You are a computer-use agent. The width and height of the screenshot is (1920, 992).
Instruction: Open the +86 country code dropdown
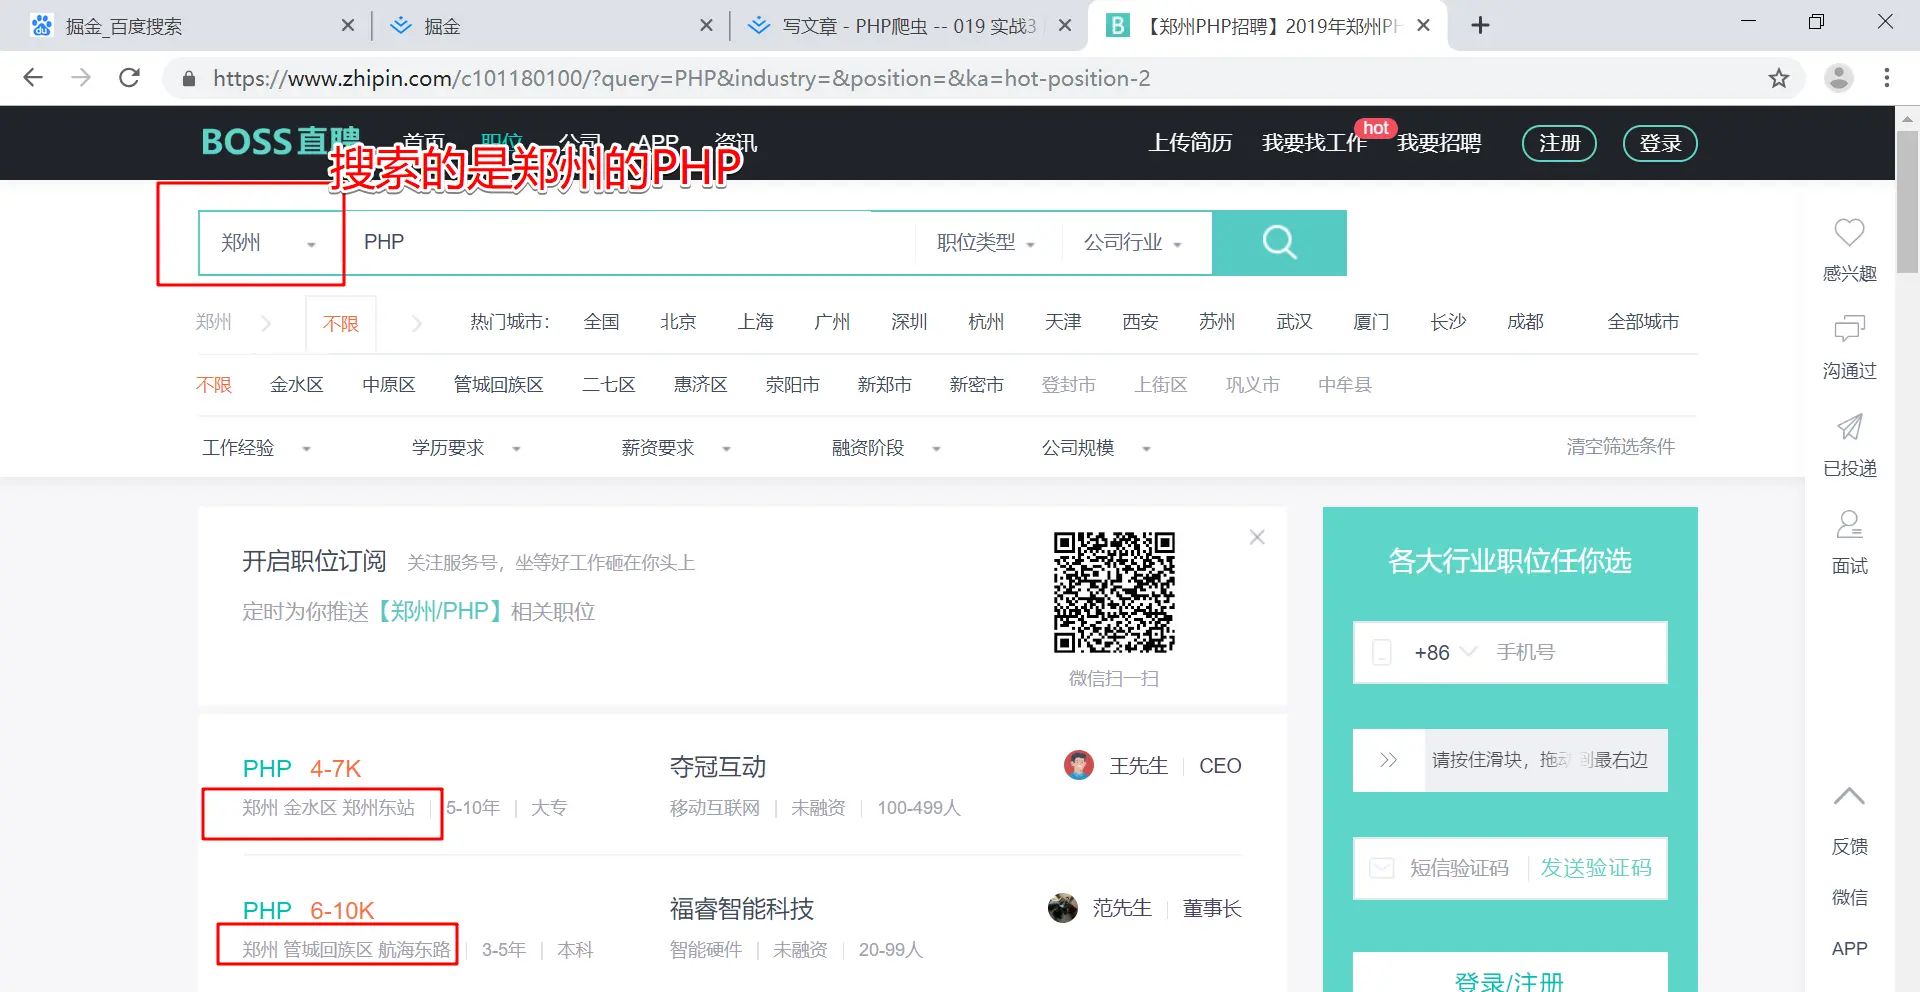coord(1445,653)
